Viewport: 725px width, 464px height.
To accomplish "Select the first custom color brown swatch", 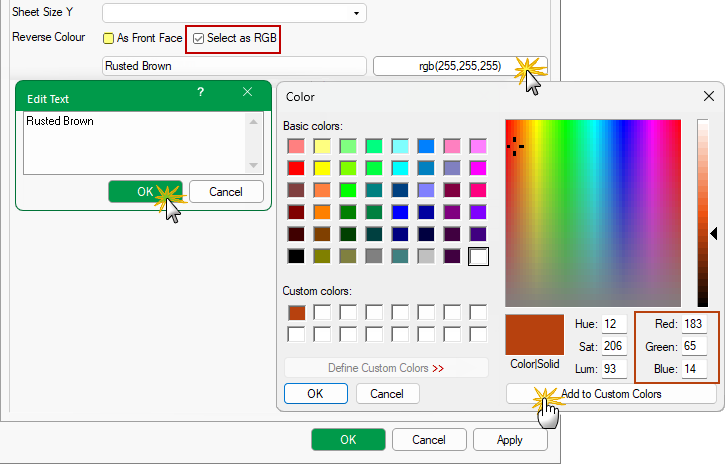I will pyautogui.click(x=297, y=313).
